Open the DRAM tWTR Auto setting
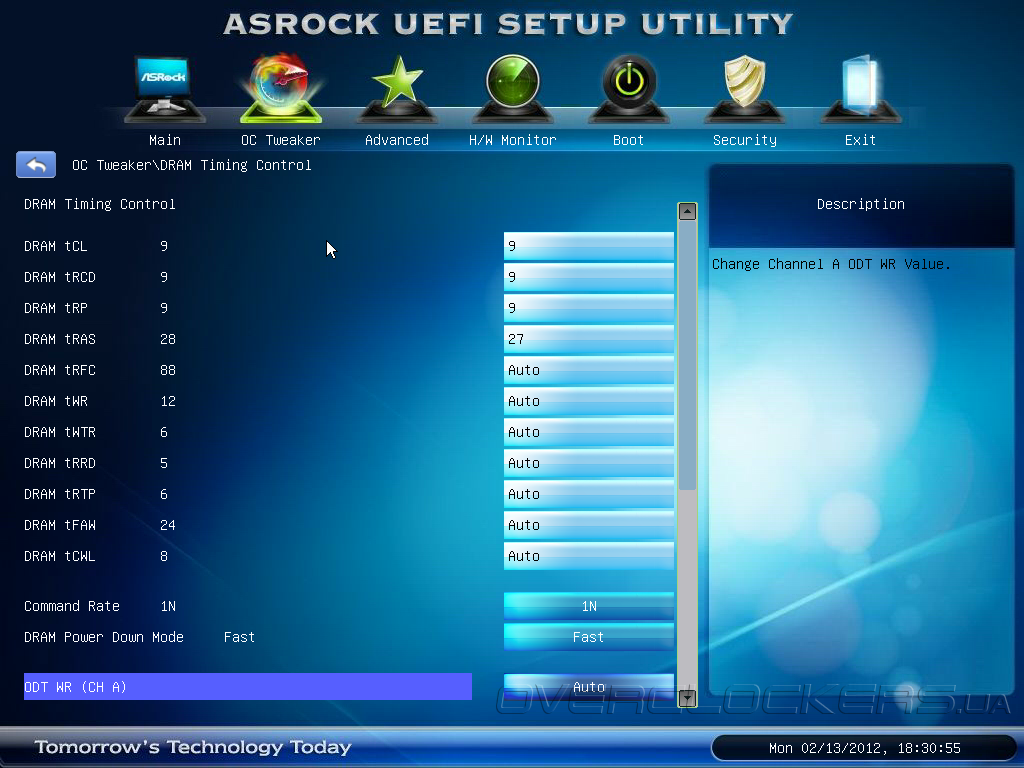Screen dimensions: 1024x768 589,432
